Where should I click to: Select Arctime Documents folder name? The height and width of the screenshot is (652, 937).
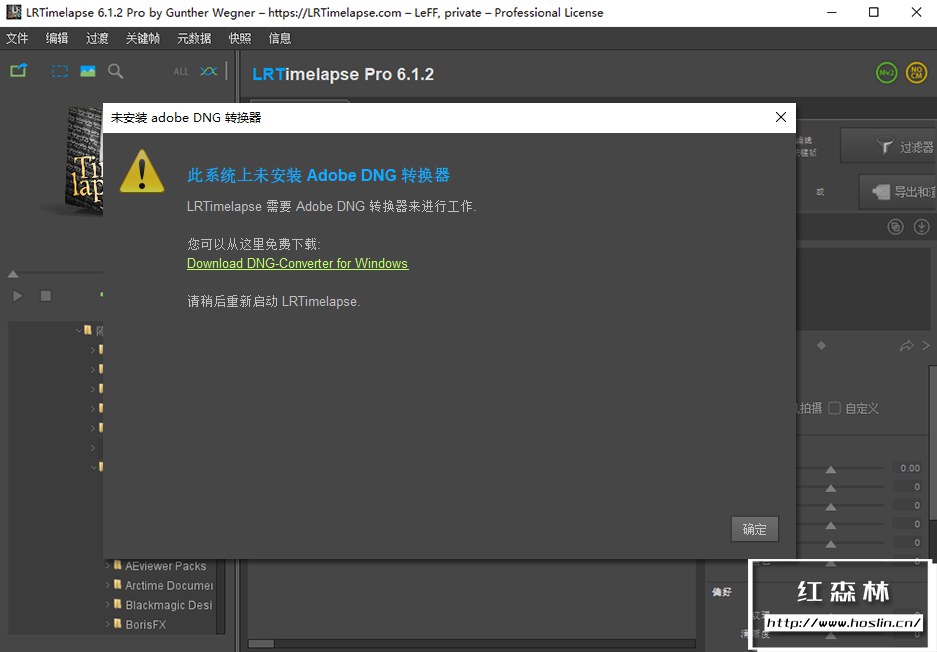pyautogui.click(x=169, y=586)
